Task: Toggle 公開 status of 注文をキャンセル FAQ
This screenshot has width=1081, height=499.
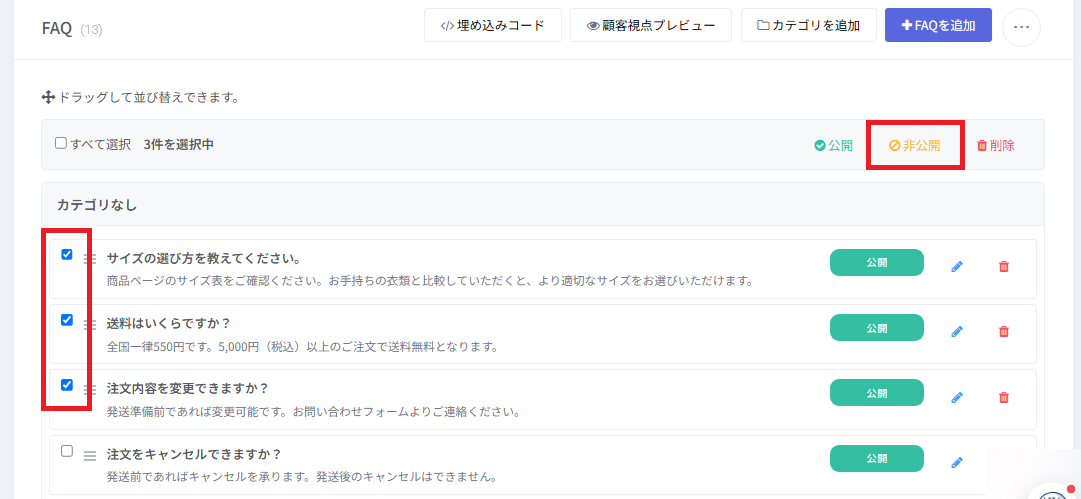Action: point(876,458)
